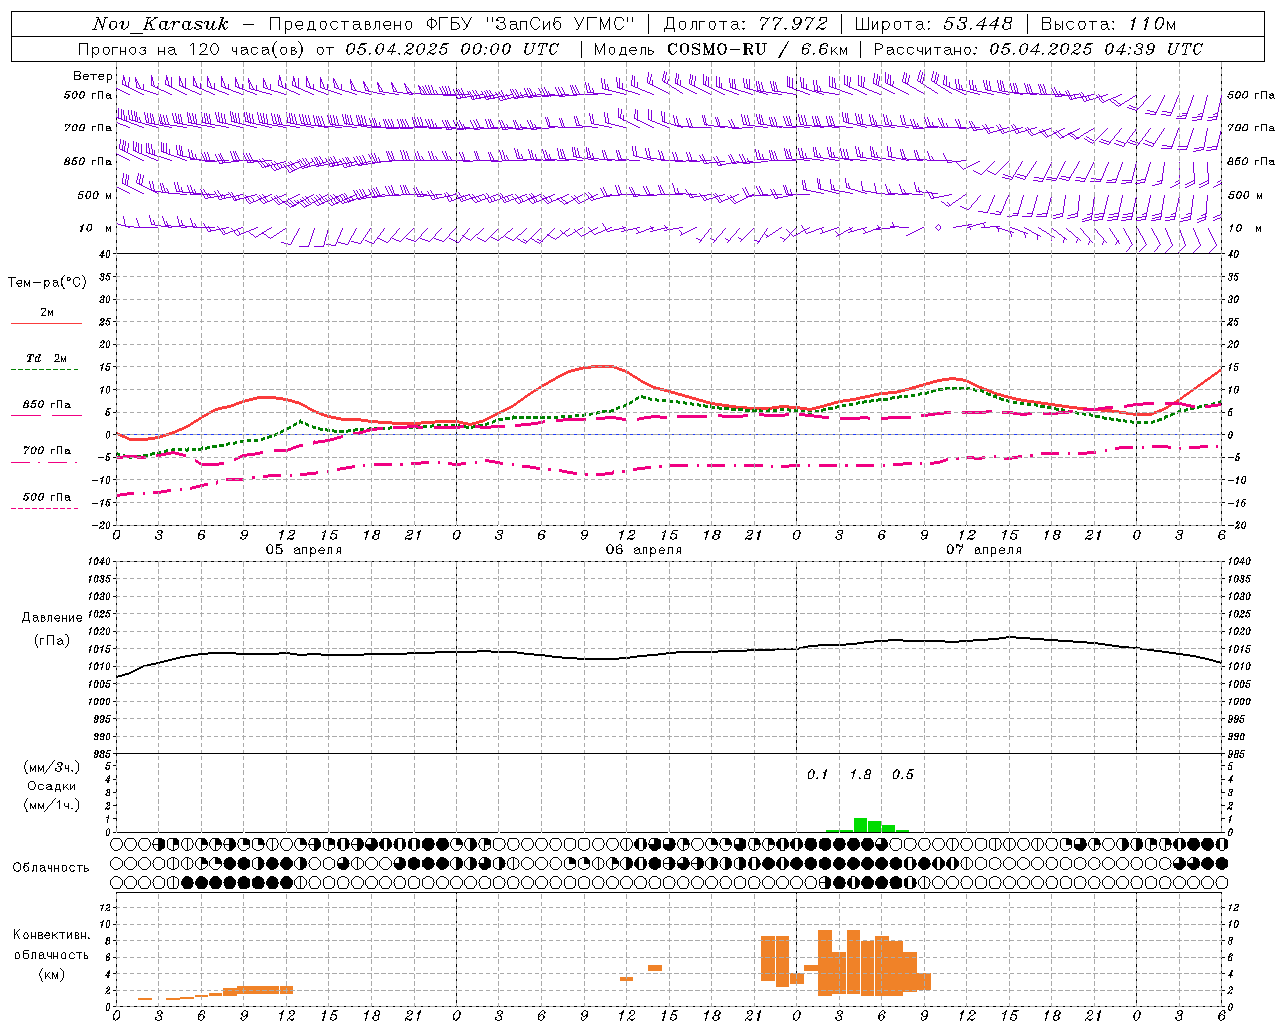This screenshot has width=1280, height=1024.
Task: Select the 'Td 2м' dew point legend entry
Action: (x=47, y=358)
